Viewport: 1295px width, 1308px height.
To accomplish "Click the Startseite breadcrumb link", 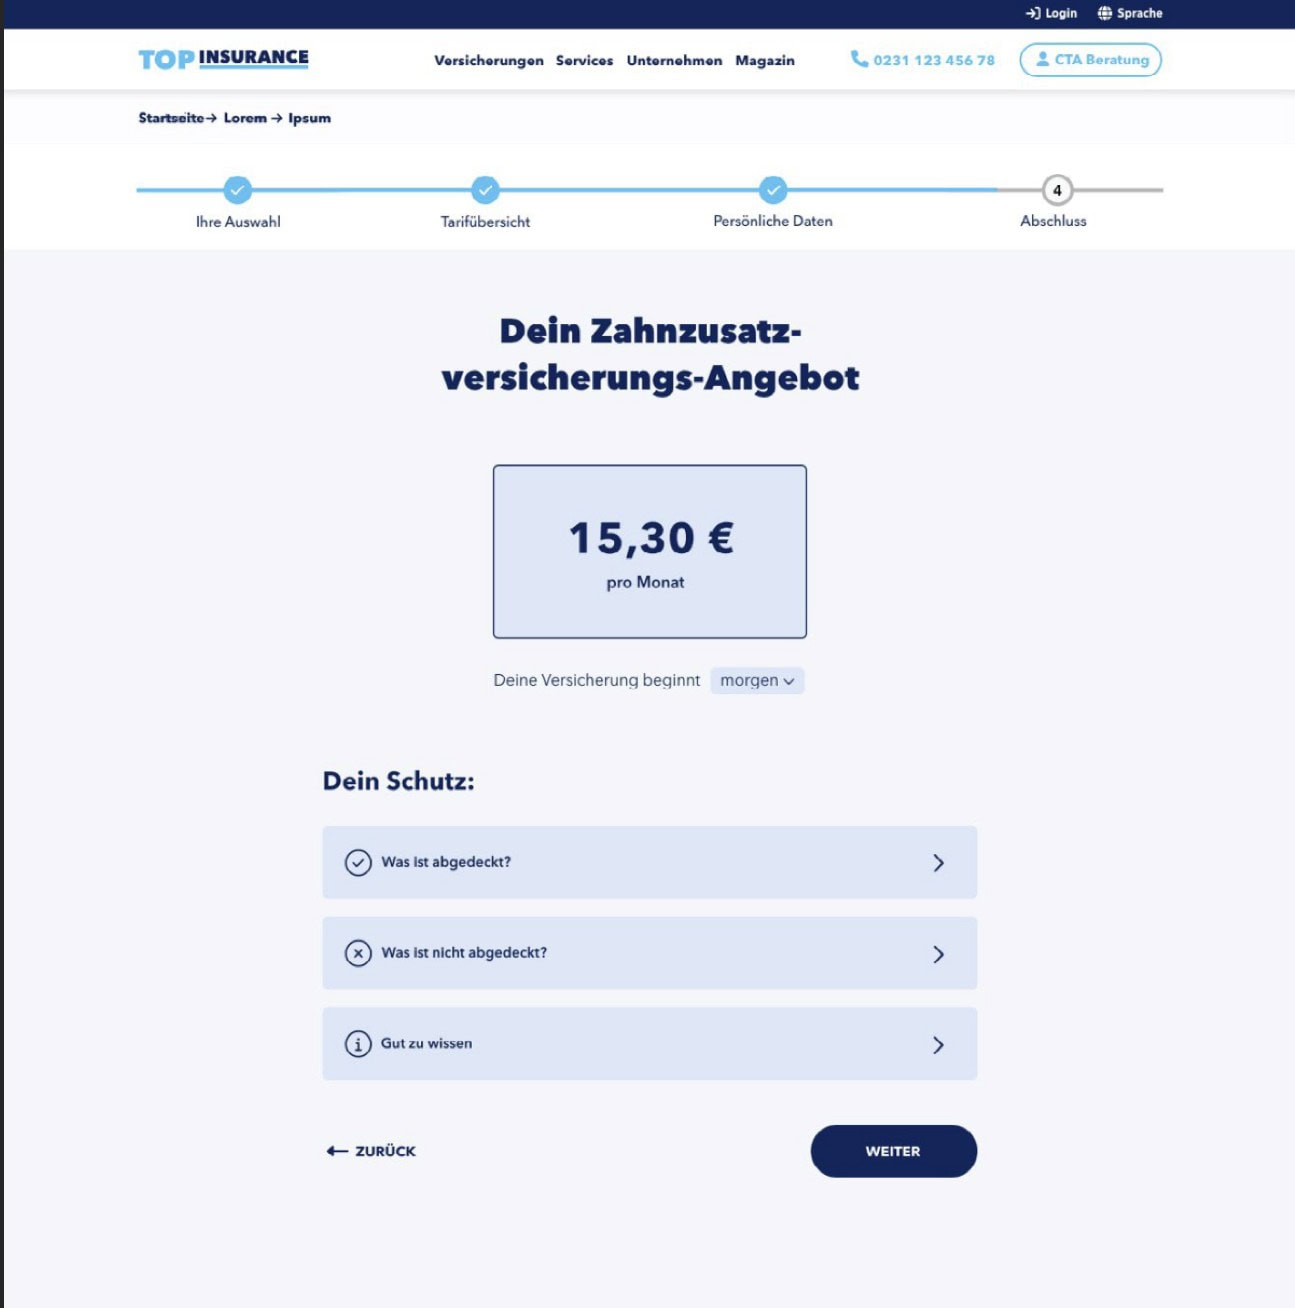I will [171, 118].
